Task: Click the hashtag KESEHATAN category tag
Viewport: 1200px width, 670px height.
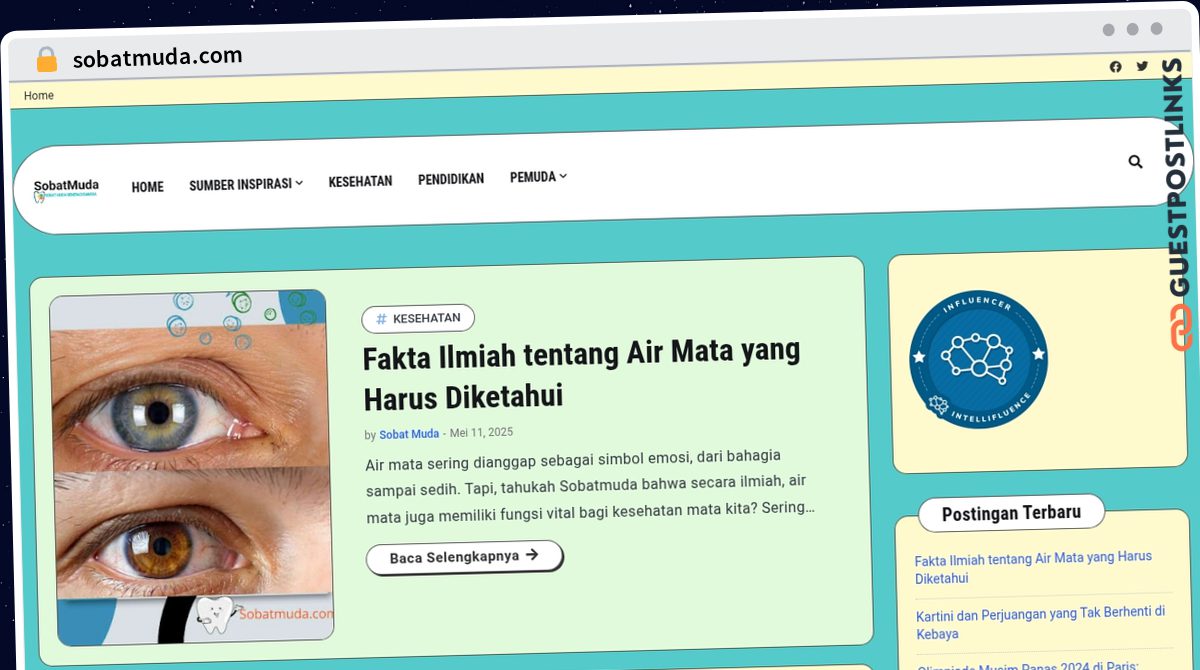Action: (x=418, y=318)
